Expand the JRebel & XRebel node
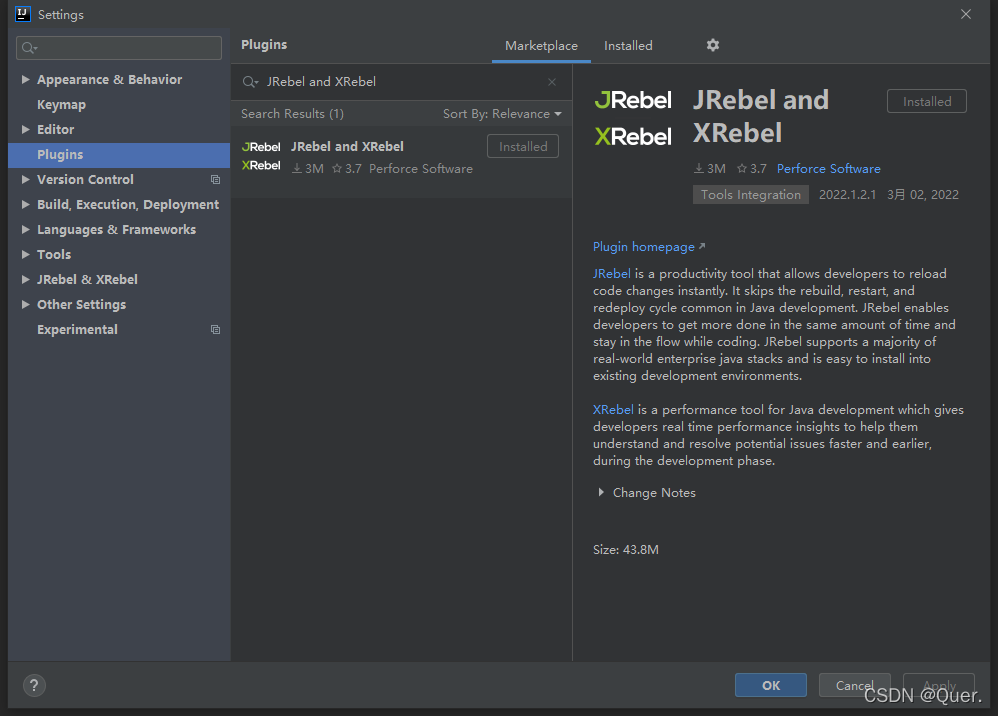 [x=25, y=279]
